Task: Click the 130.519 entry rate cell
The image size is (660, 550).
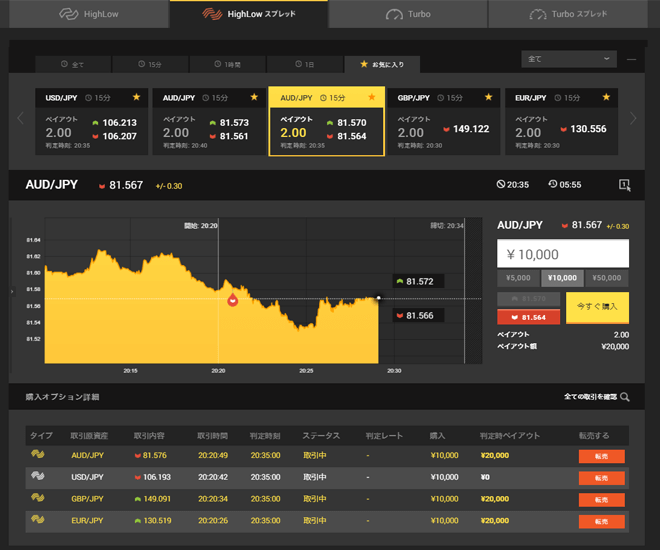Action: coord(152,521)
